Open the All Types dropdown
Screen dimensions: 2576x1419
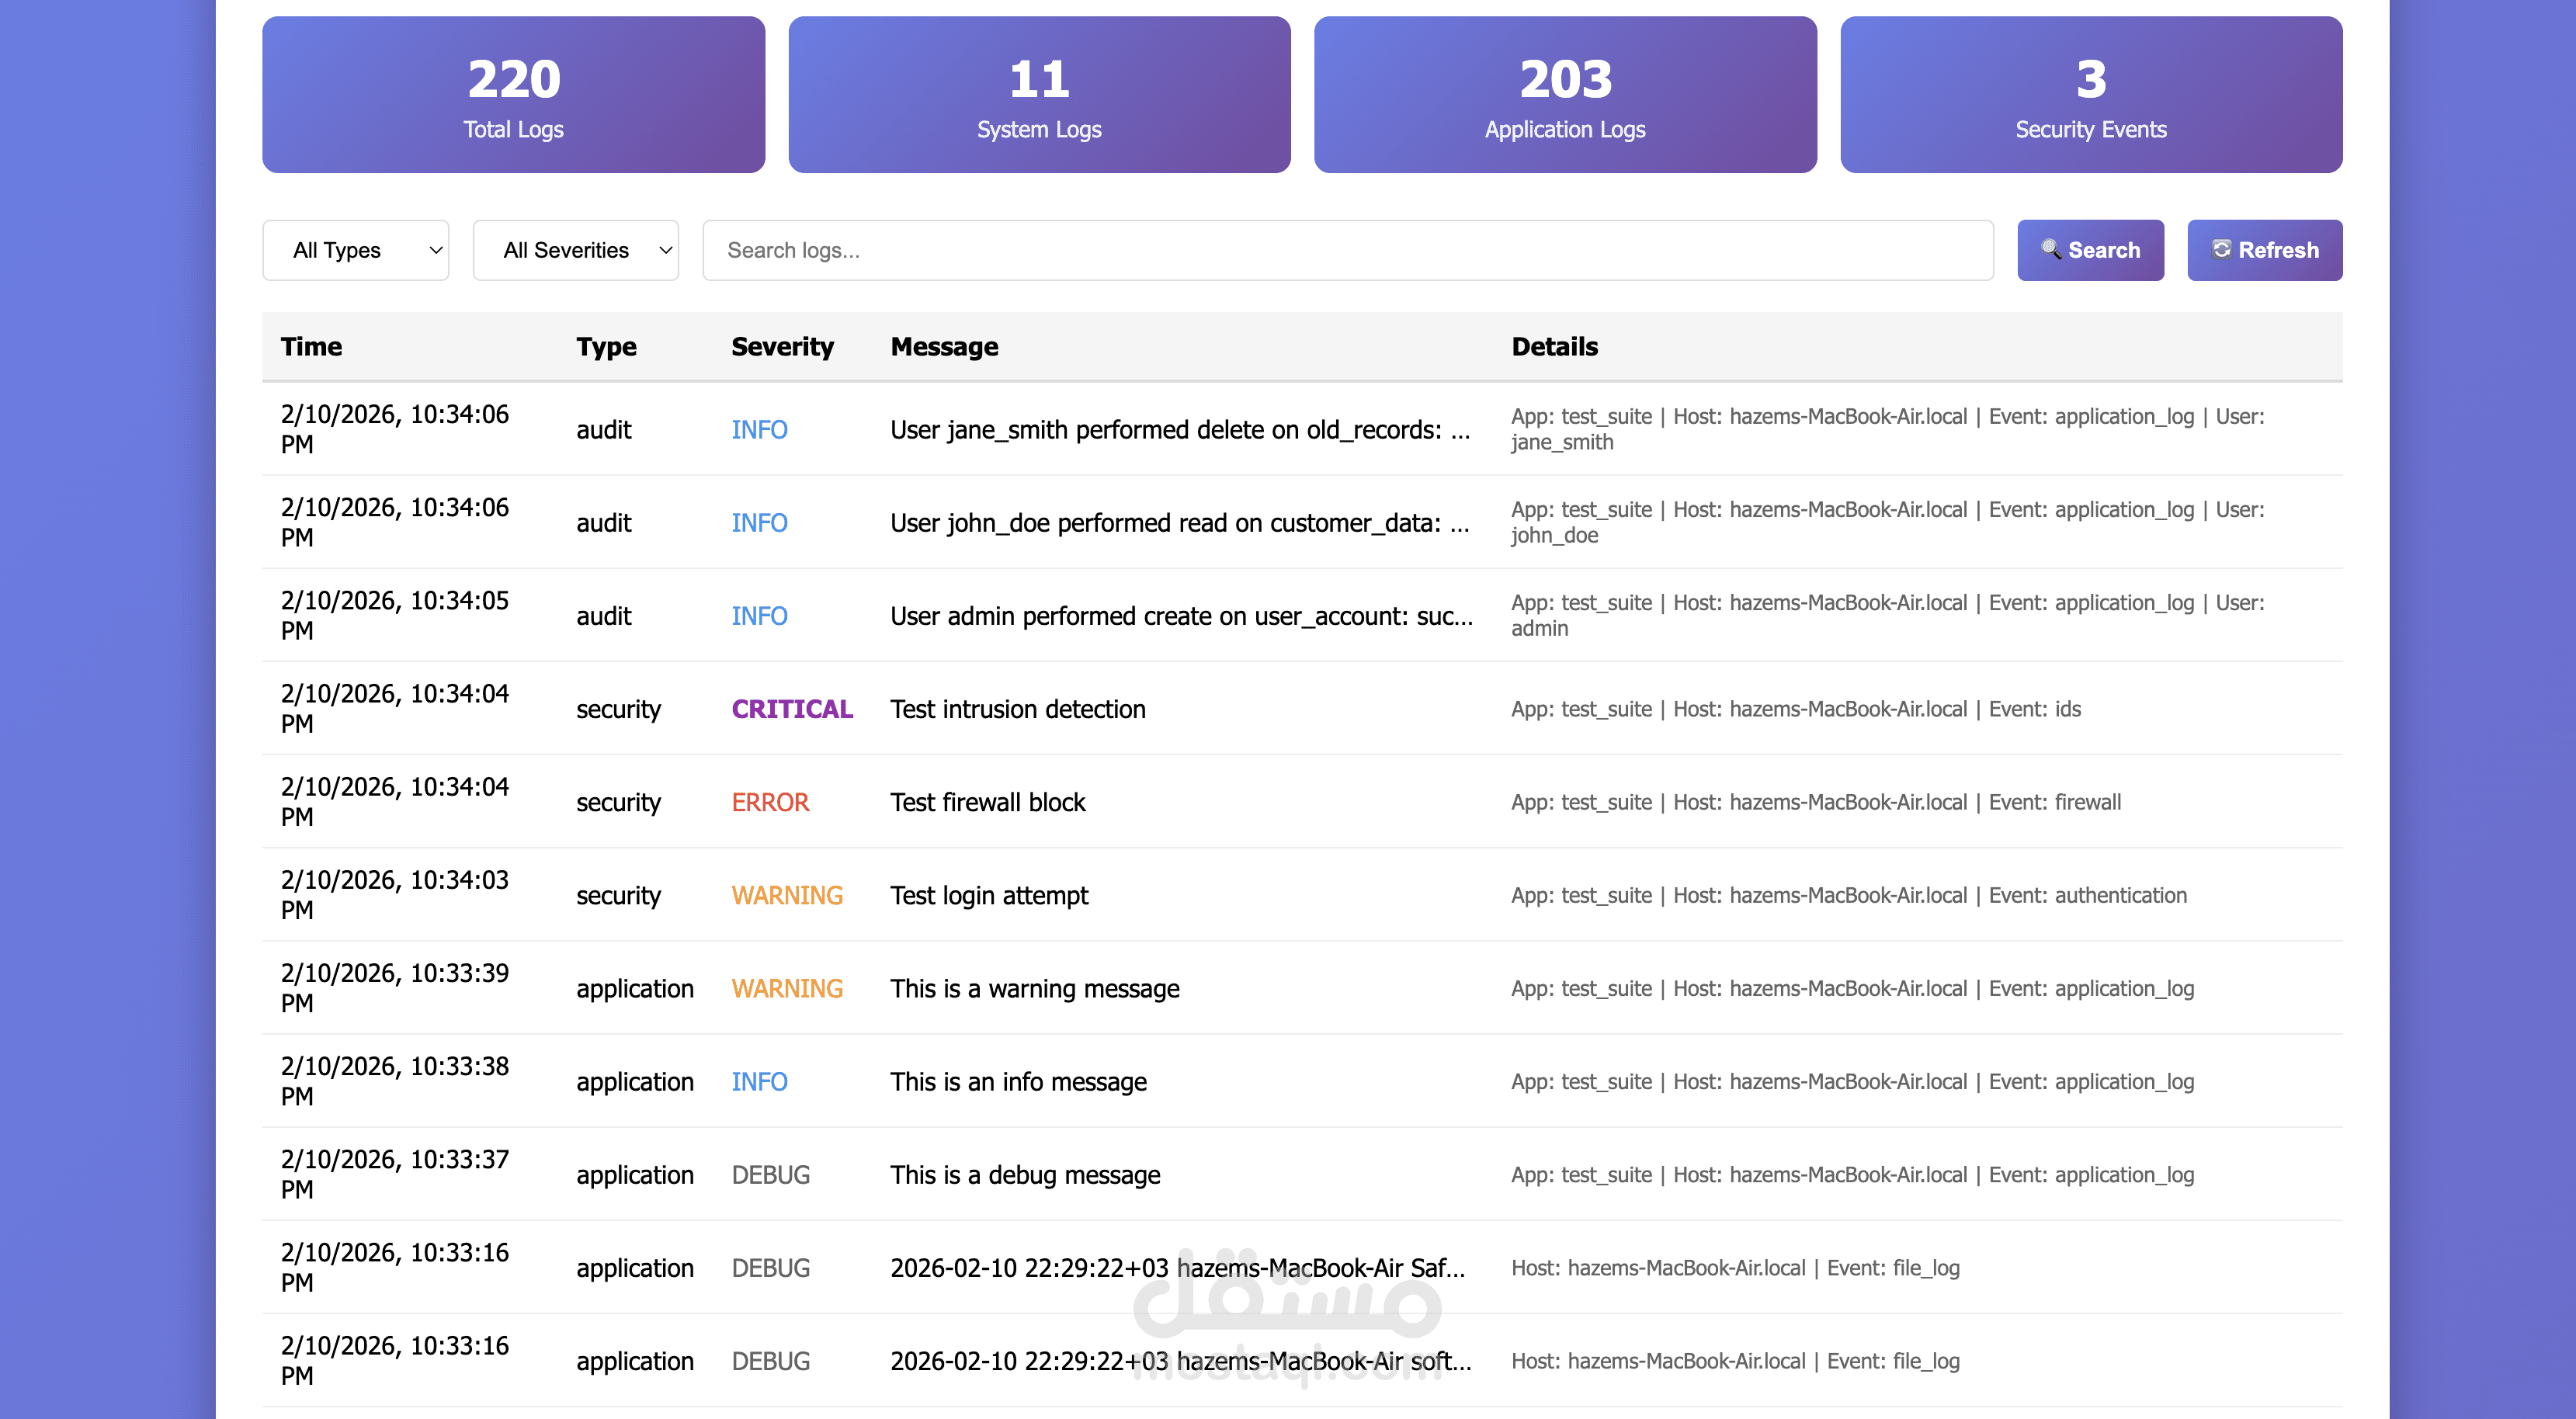(355, 250)
